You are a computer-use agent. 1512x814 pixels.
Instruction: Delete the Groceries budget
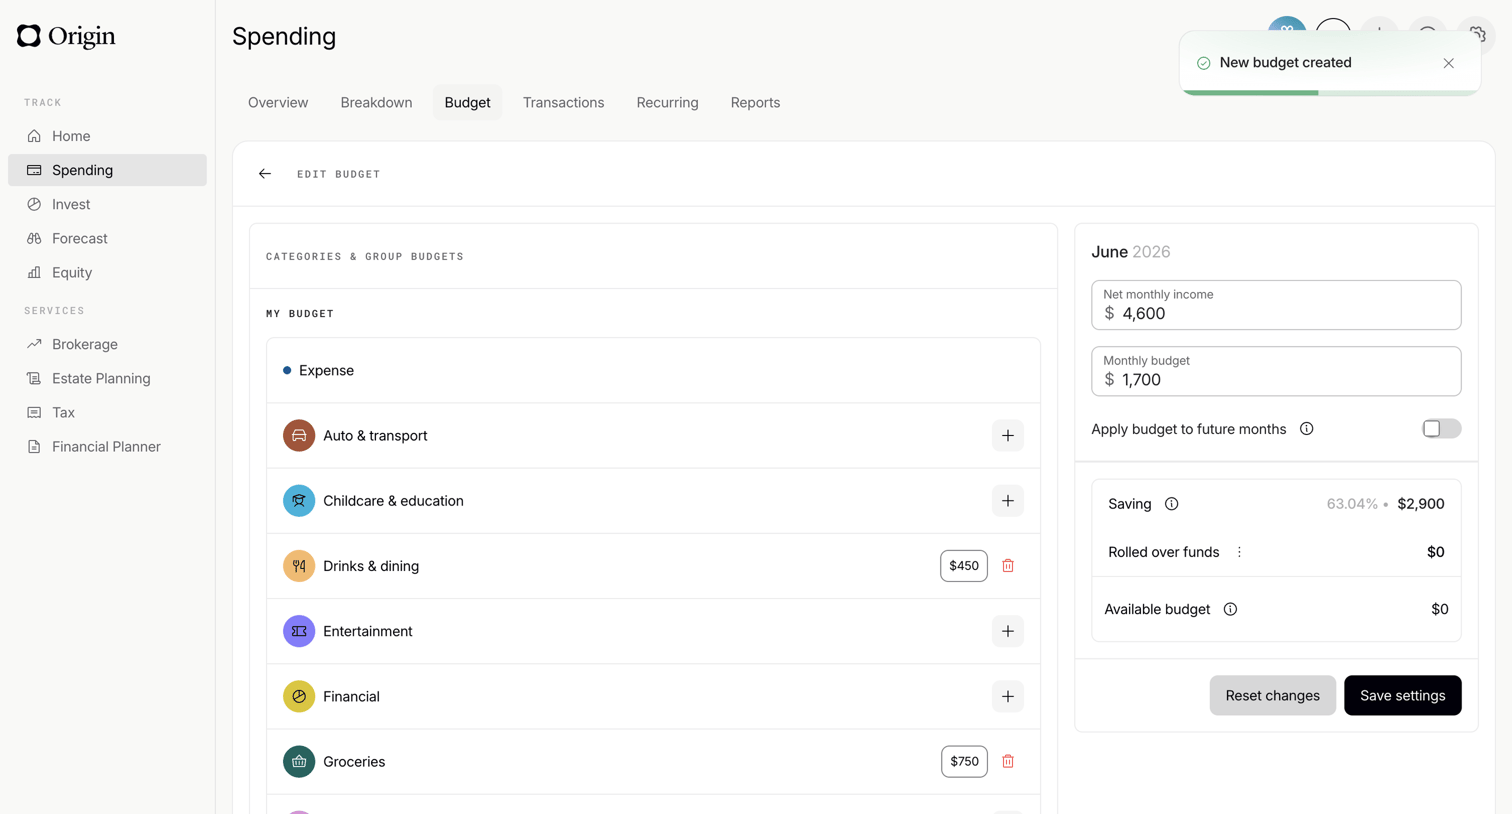tap(1008, 762)
